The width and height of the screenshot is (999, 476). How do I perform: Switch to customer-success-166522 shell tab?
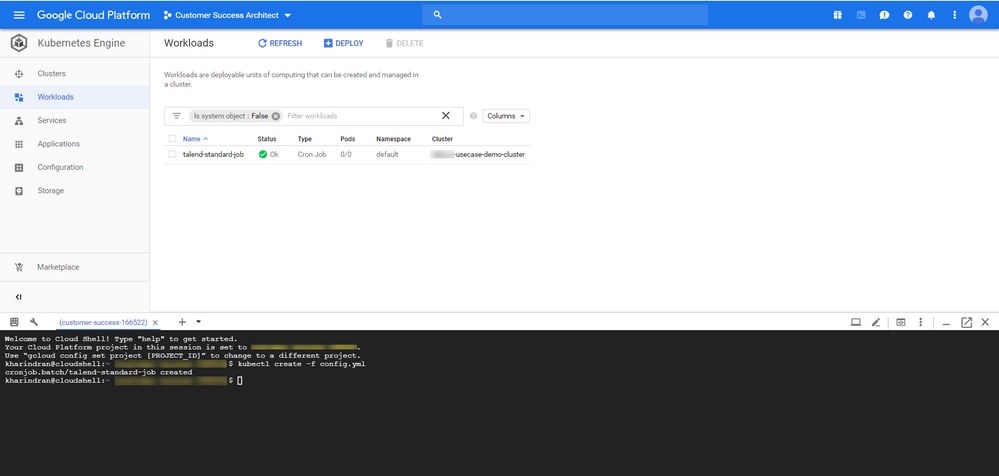[x=102, y=322]
